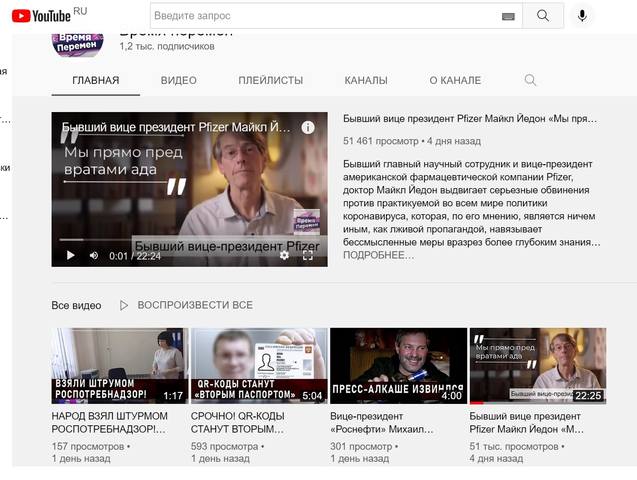Viewport: 637px width, 480px height.
Task: Open the featured video title link beside the player
Action: point(470,119)
